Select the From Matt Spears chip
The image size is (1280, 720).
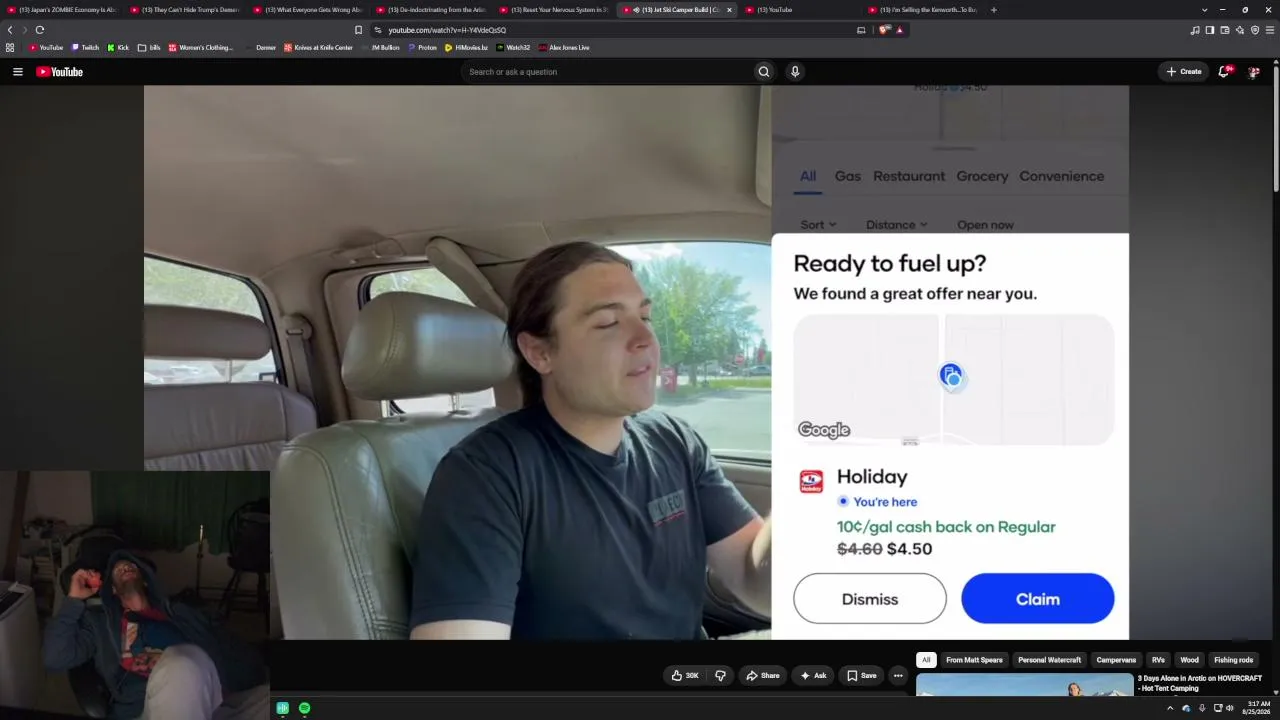[x=974, y=660]
